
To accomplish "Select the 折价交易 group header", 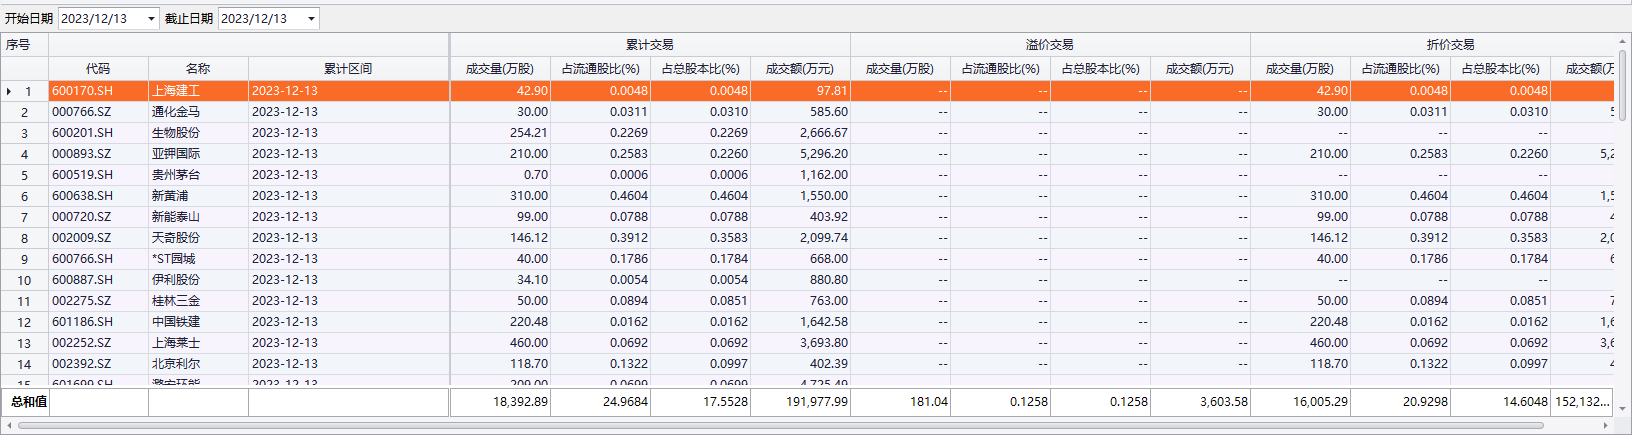I will 1450,45.
